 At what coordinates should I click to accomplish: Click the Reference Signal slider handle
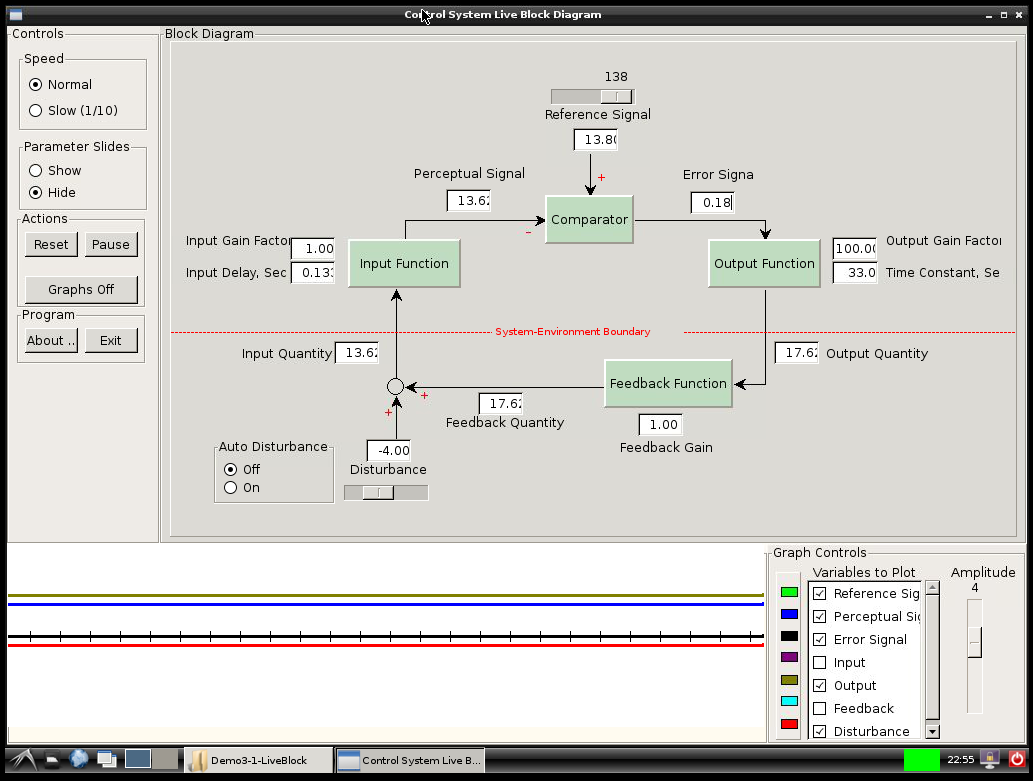coord(616,97)
